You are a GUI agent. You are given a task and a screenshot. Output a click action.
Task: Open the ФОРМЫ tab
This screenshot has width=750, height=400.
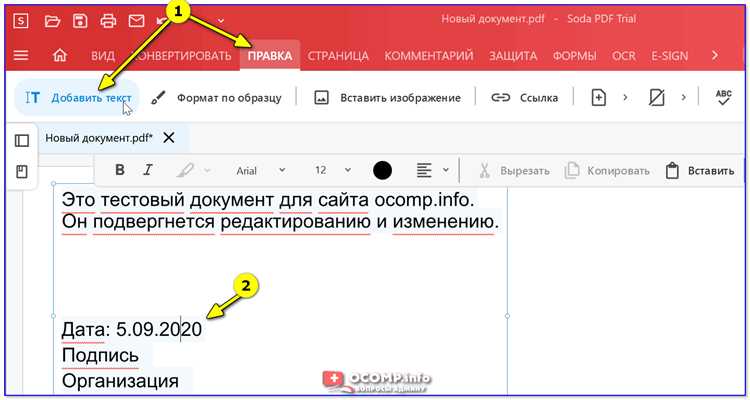point(574,56)
